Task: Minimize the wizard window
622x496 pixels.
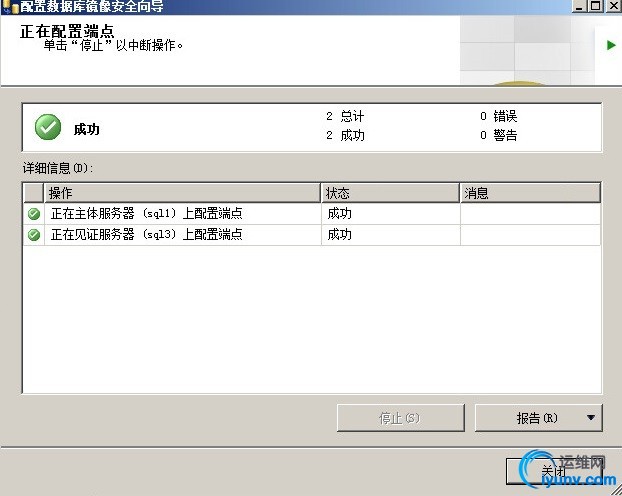Action: (580, 6)
